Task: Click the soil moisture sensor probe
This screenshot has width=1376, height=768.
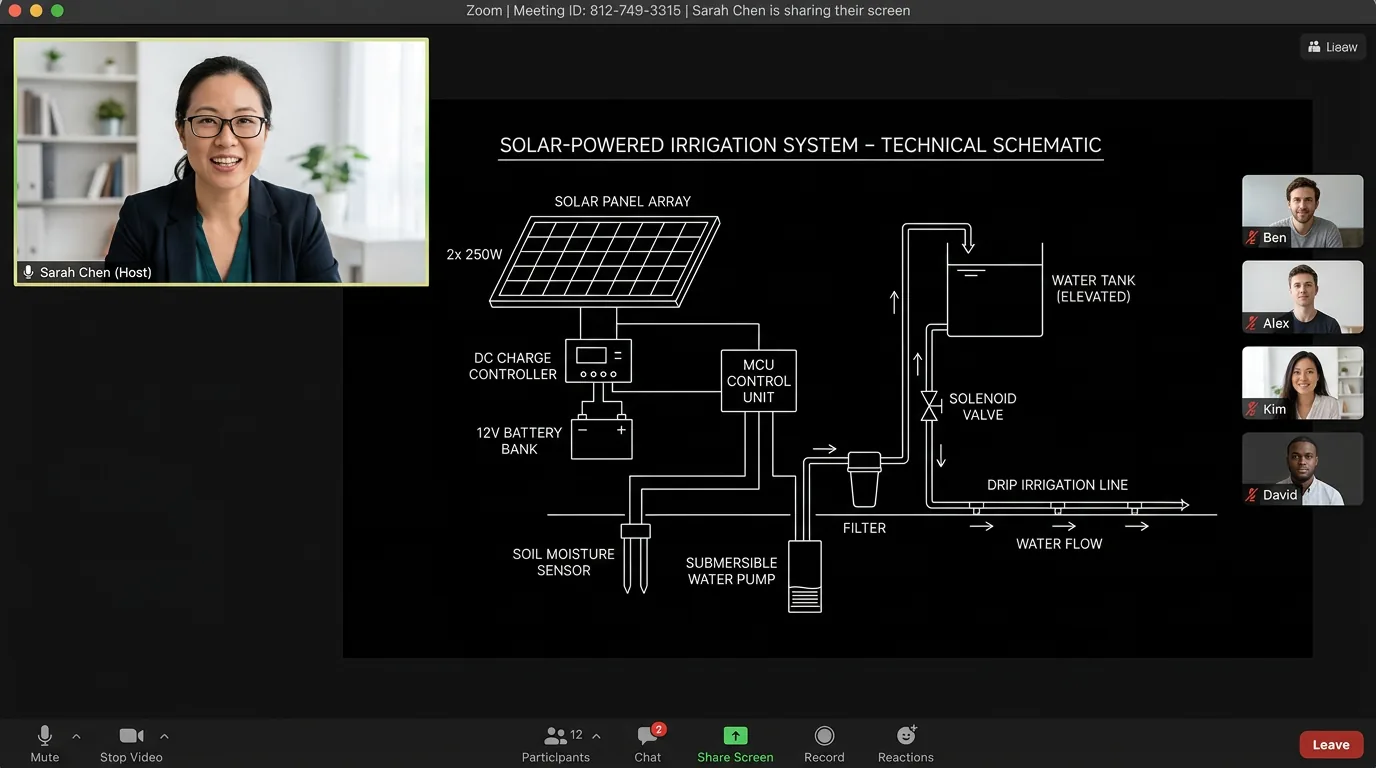Action: point(636,558)
